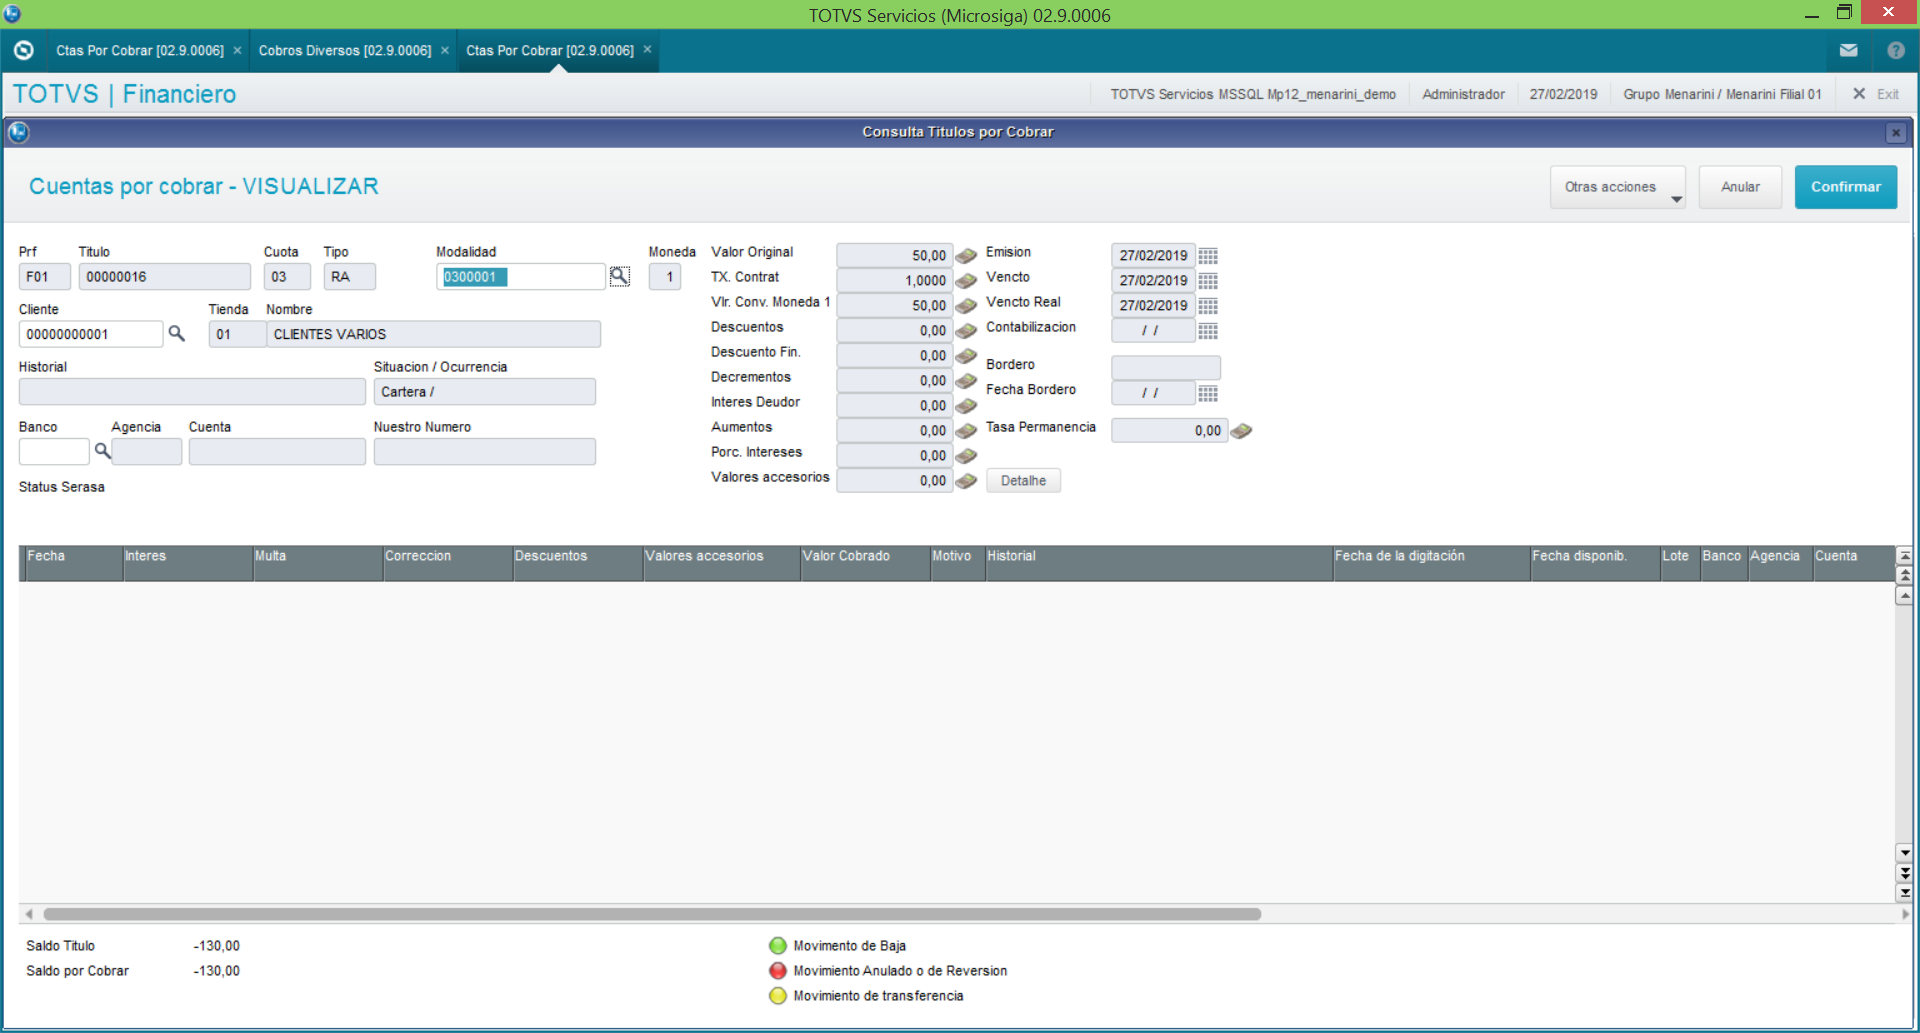
Task: Click the Titulo field 00000016
Action: click(165, 277)
